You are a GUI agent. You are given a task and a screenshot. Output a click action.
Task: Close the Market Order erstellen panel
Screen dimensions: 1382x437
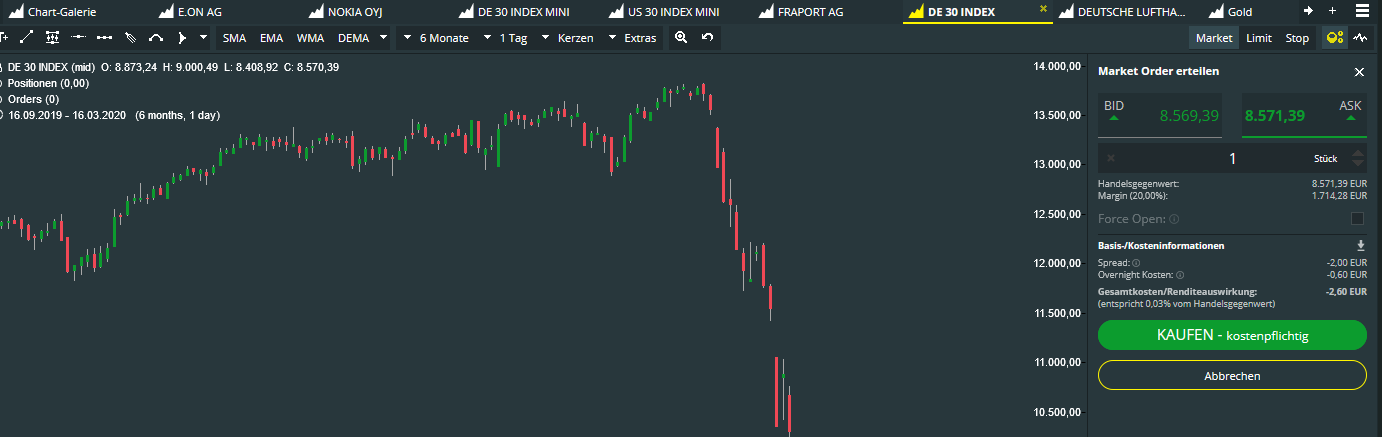[x=1359, y=72]
